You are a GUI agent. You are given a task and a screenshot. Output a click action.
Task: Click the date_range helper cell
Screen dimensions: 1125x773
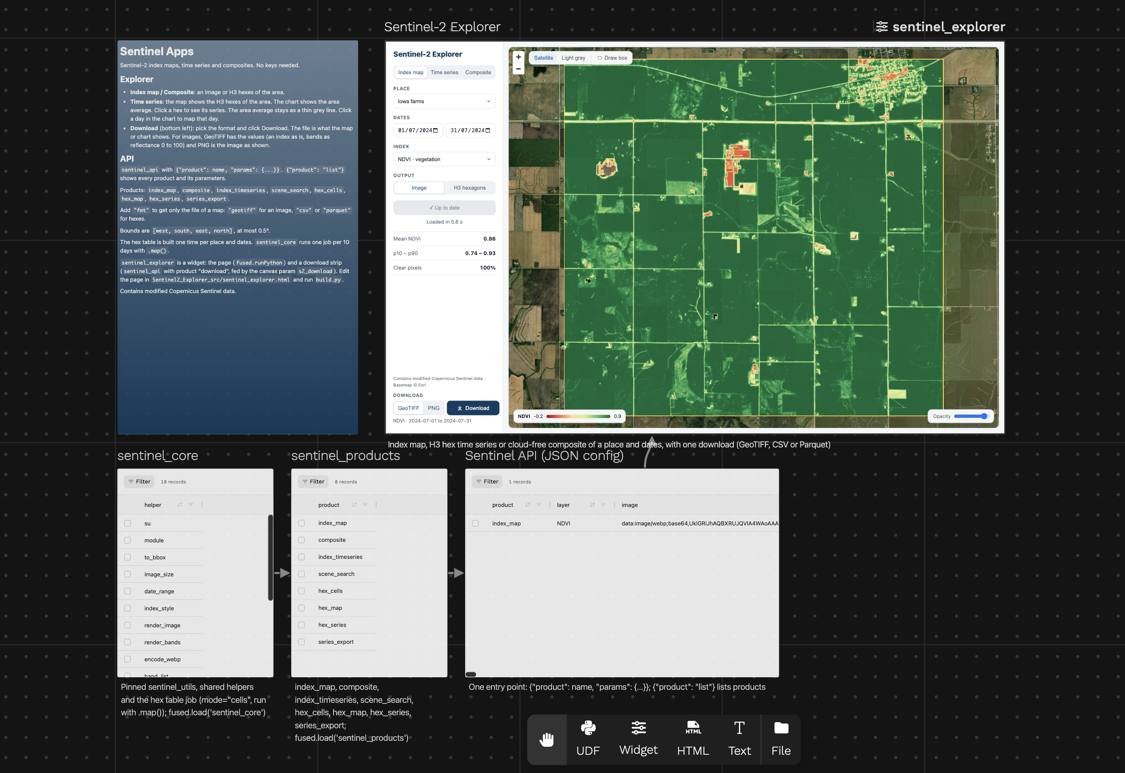click(159, 591)
